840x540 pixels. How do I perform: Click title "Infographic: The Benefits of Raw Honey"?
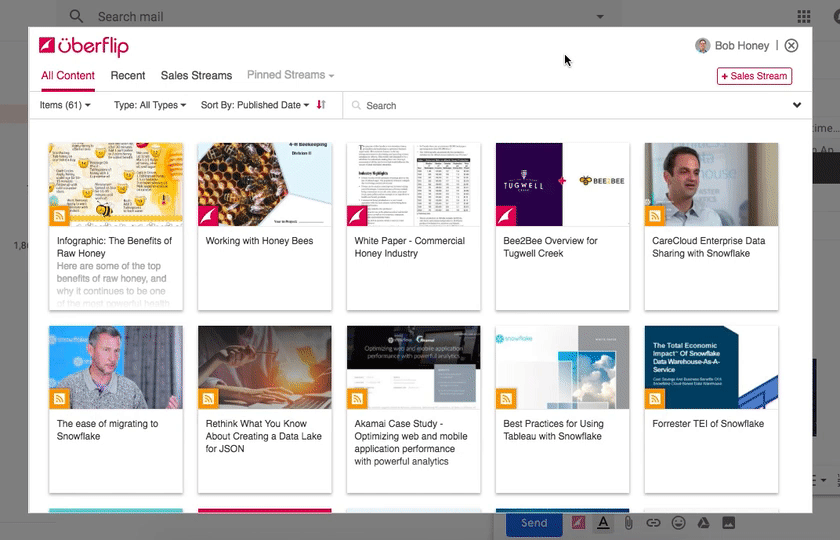114,247
